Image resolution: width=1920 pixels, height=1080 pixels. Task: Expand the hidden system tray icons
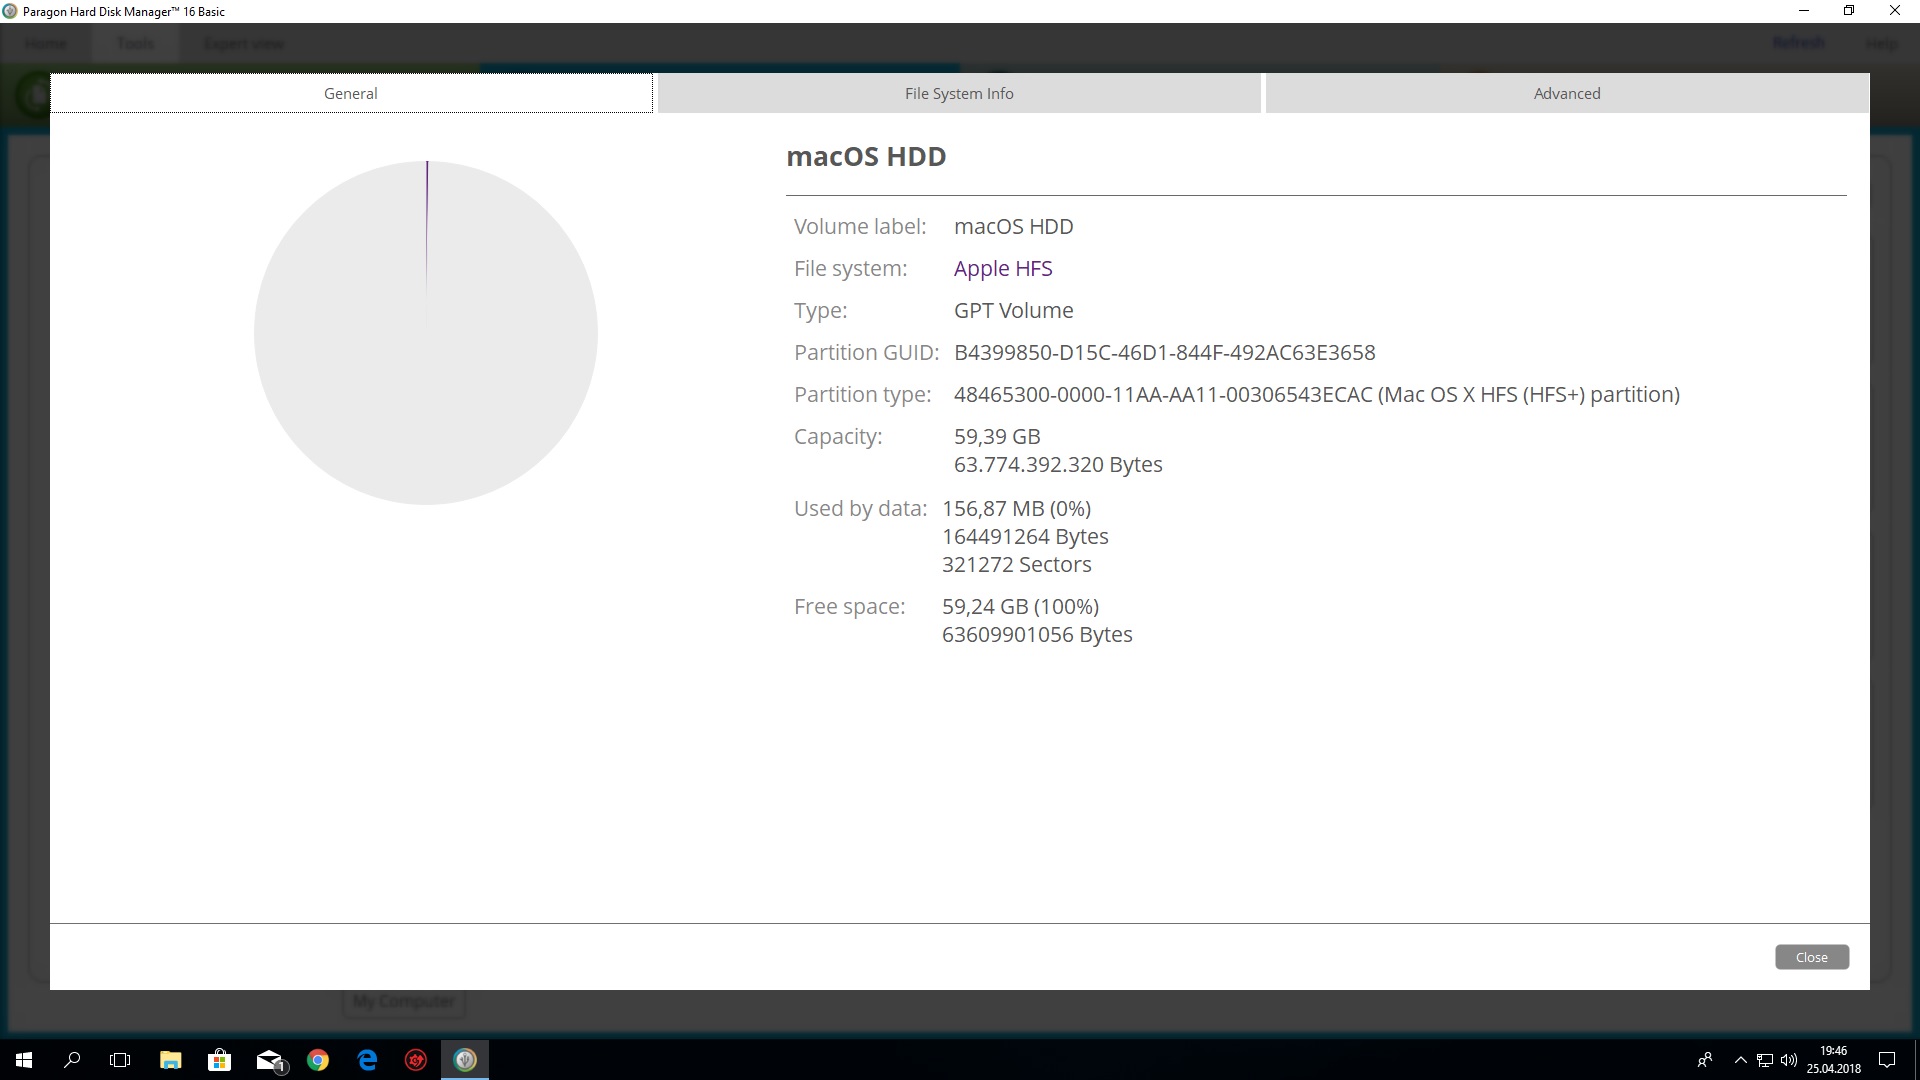point(1740,1060)
